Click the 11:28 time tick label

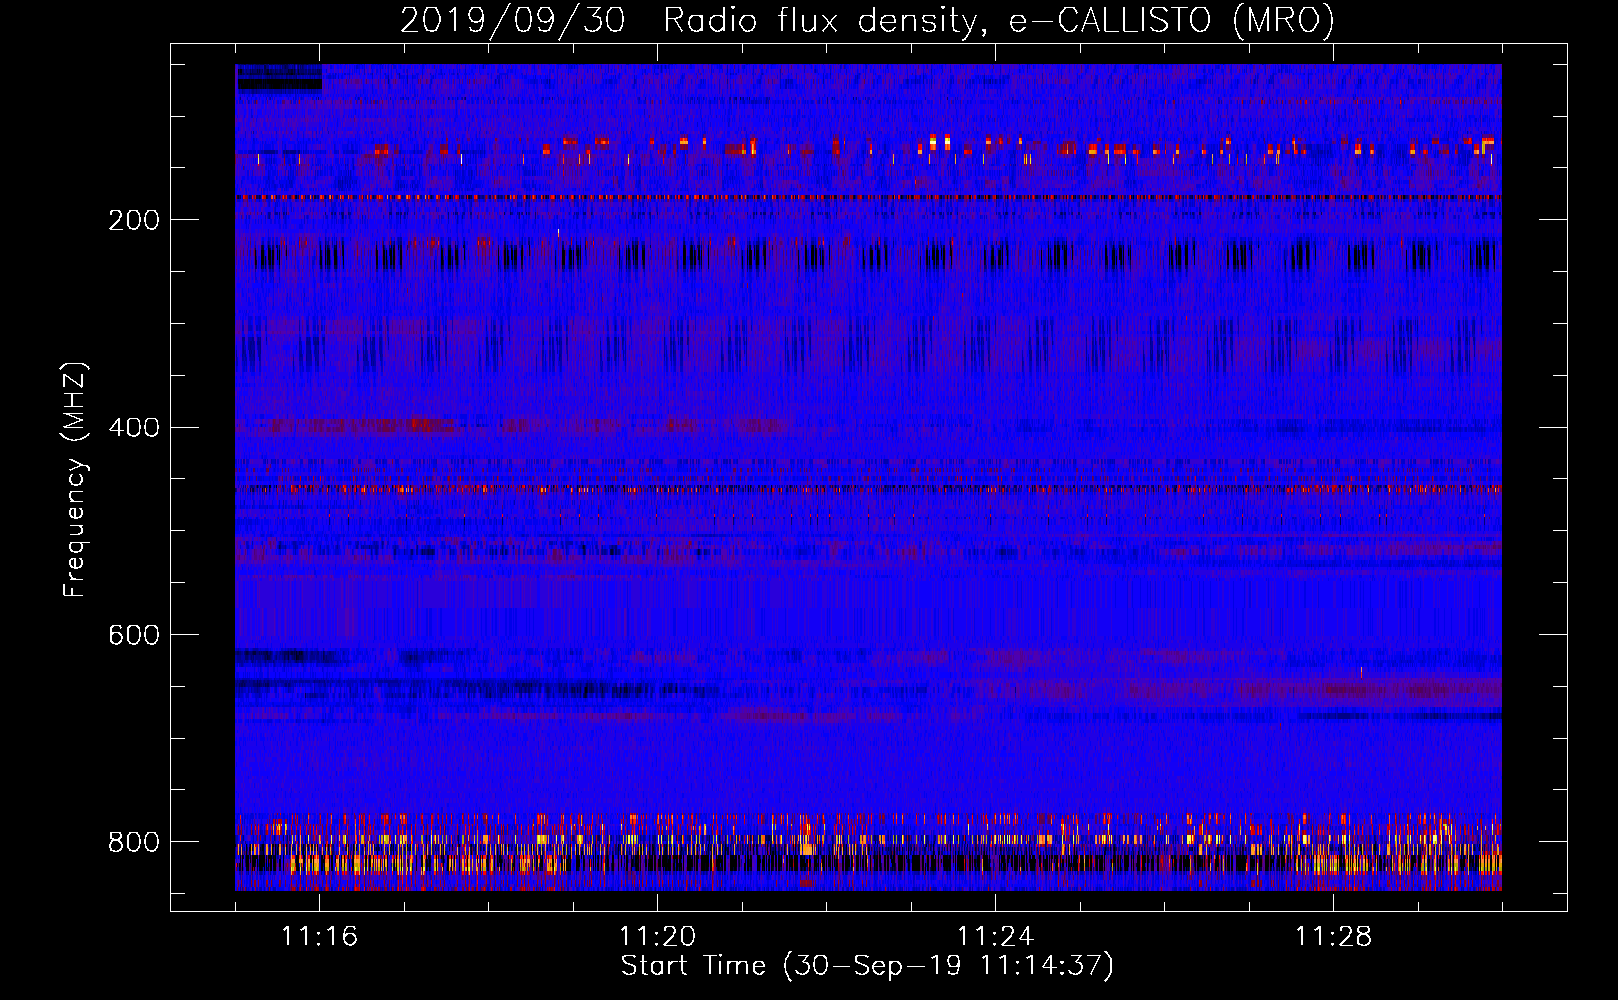point(1333,937)
